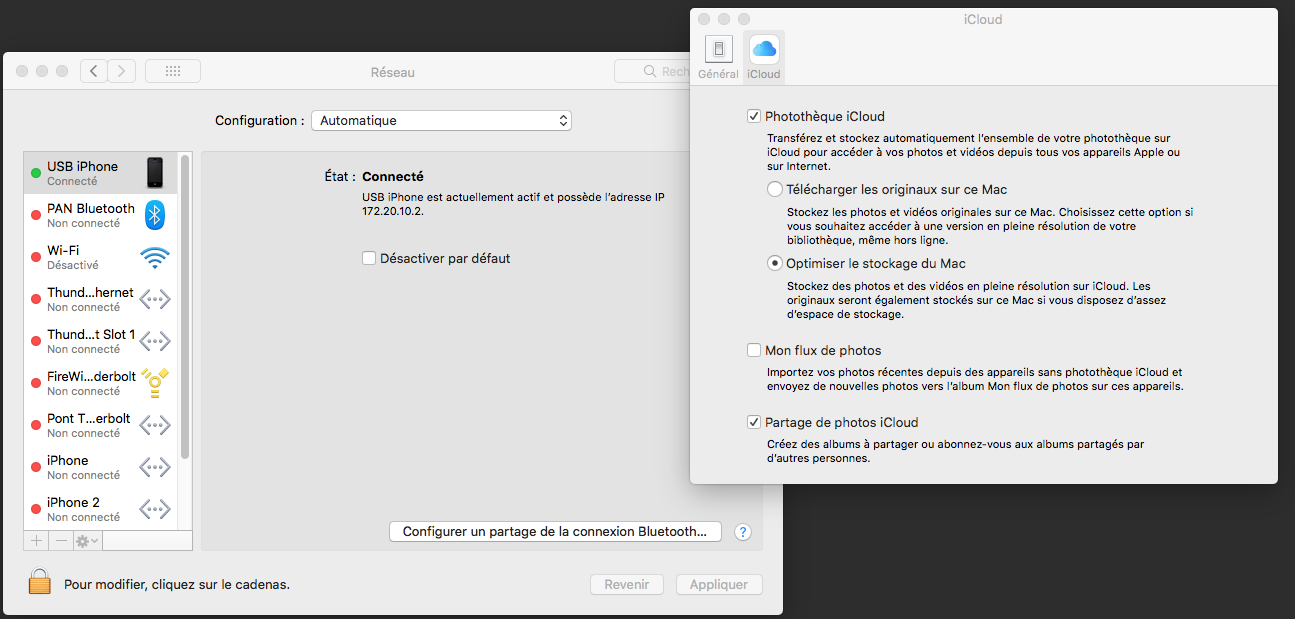Click the red status dot of Wi-Fi
The width and height of the screenshot is (1295, 619).
click(36, 257)
